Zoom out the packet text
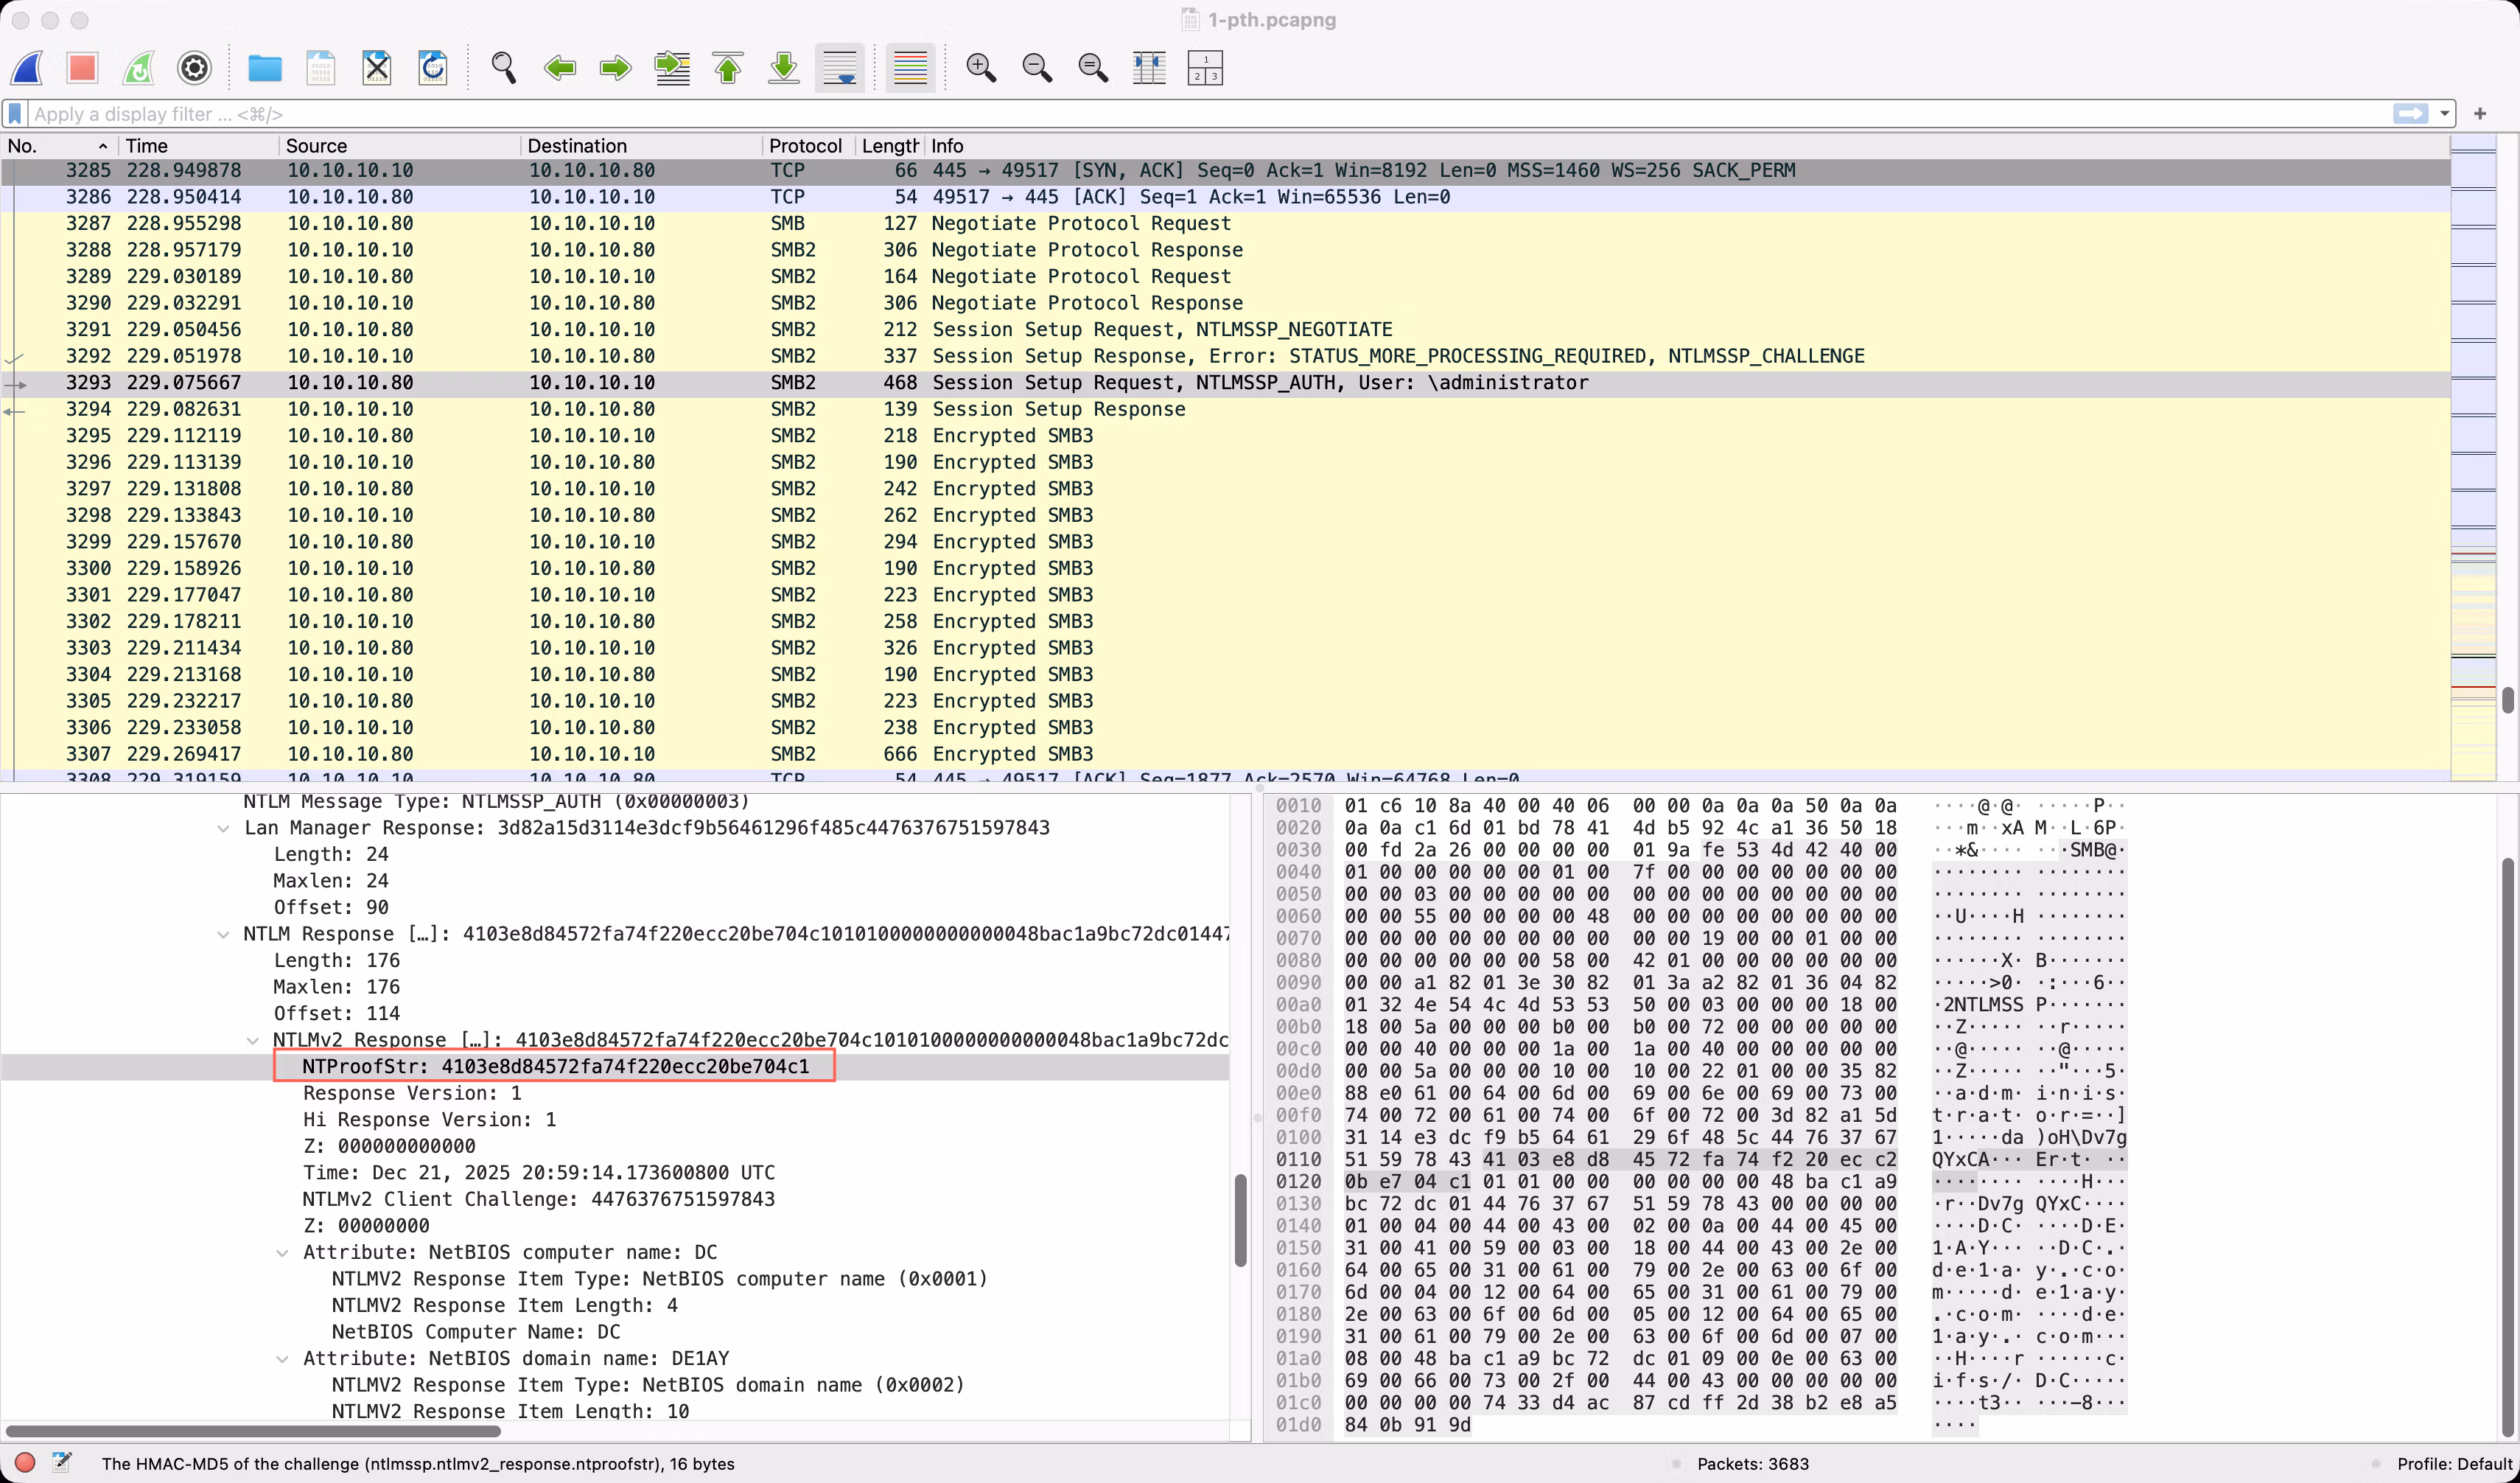Viewport: 2520px width, 1483px height. [1037, 68]
